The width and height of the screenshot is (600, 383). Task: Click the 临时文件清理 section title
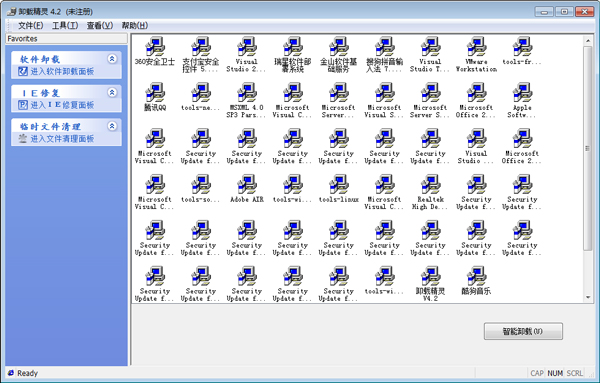[50, 127]
